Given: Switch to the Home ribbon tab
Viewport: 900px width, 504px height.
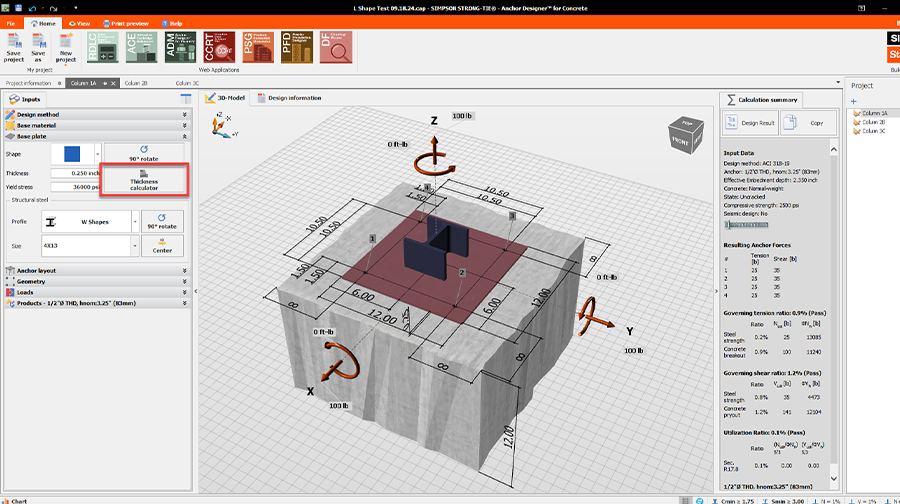Looking at the screenshot, I should [43, 24].
